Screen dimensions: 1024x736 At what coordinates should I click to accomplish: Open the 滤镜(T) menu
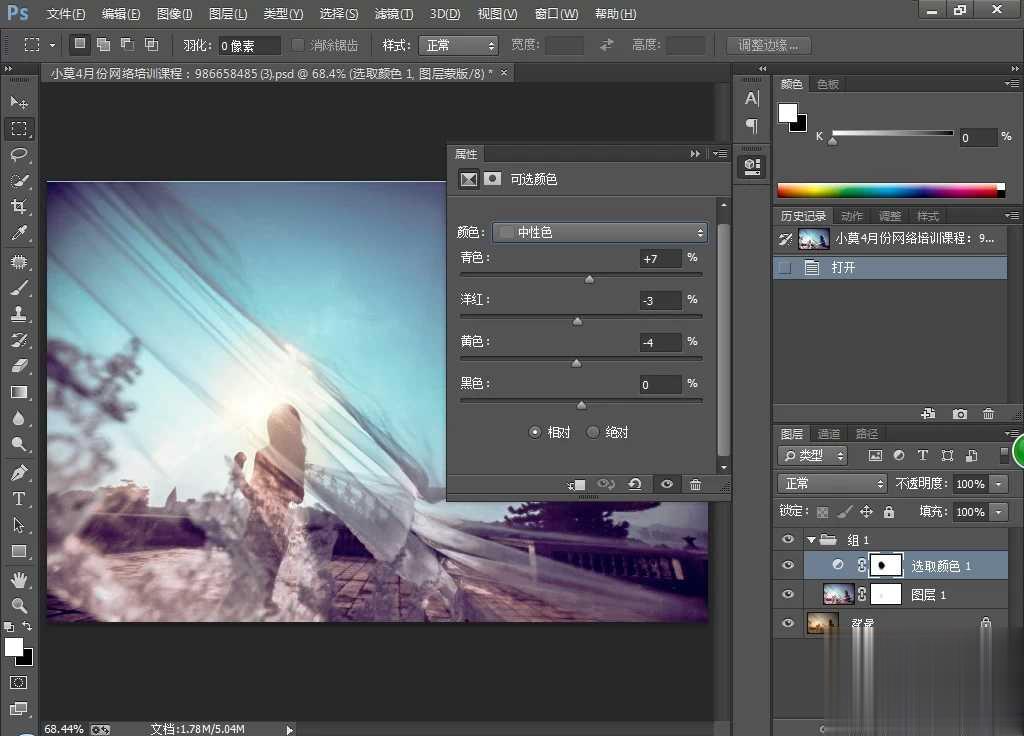pos(393,14)
